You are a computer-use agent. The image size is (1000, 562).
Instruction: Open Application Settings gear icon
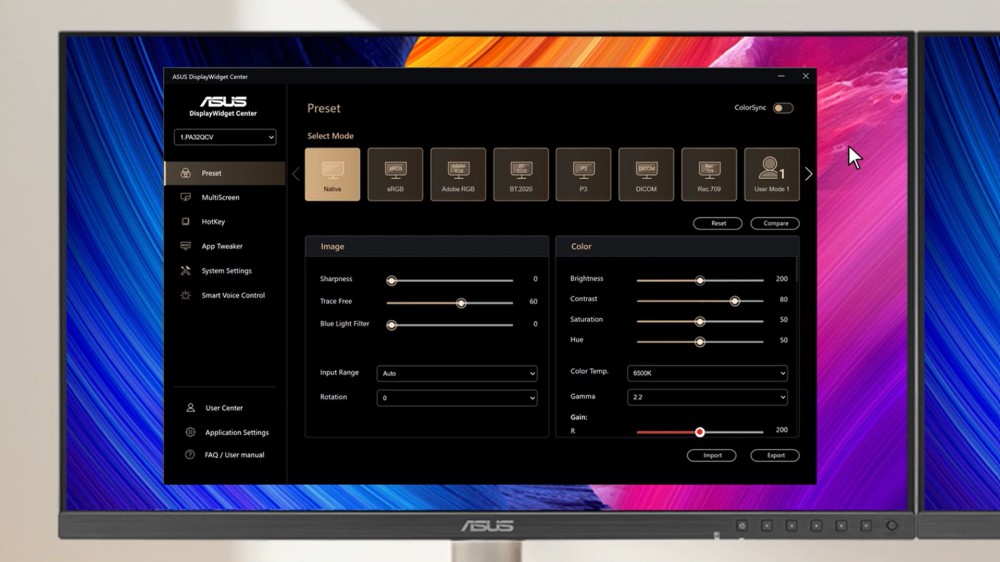pyautogui.click(x=190, y=432)
